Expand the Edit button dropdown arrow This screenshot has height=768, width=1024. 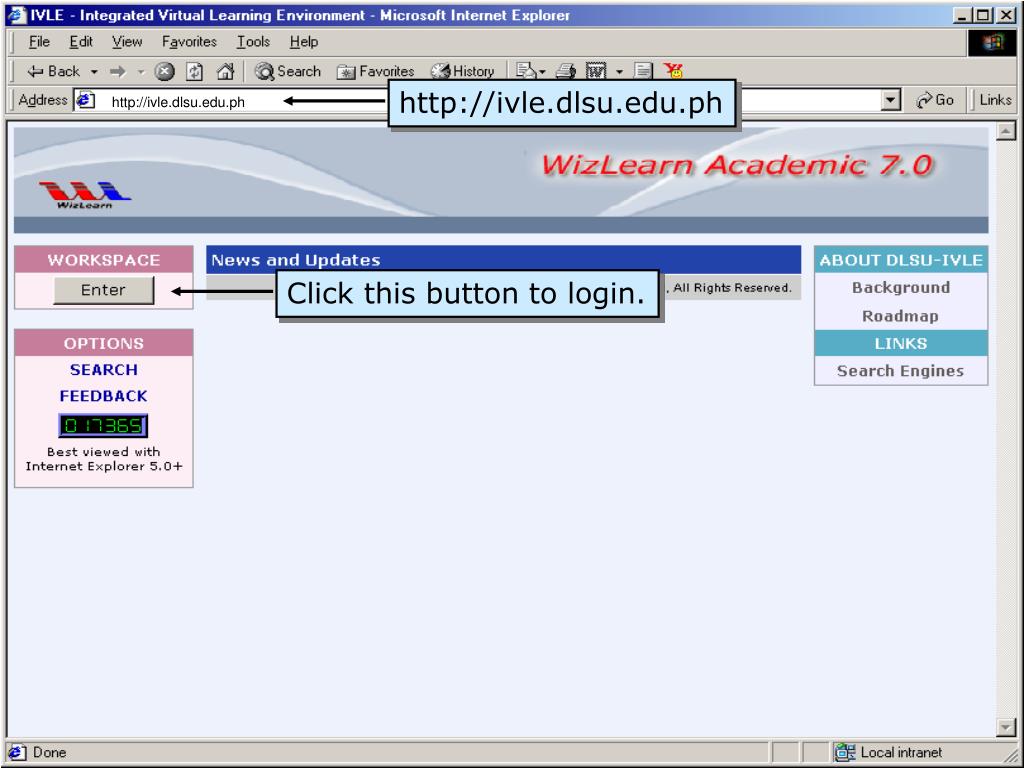[x=619, y=71]
